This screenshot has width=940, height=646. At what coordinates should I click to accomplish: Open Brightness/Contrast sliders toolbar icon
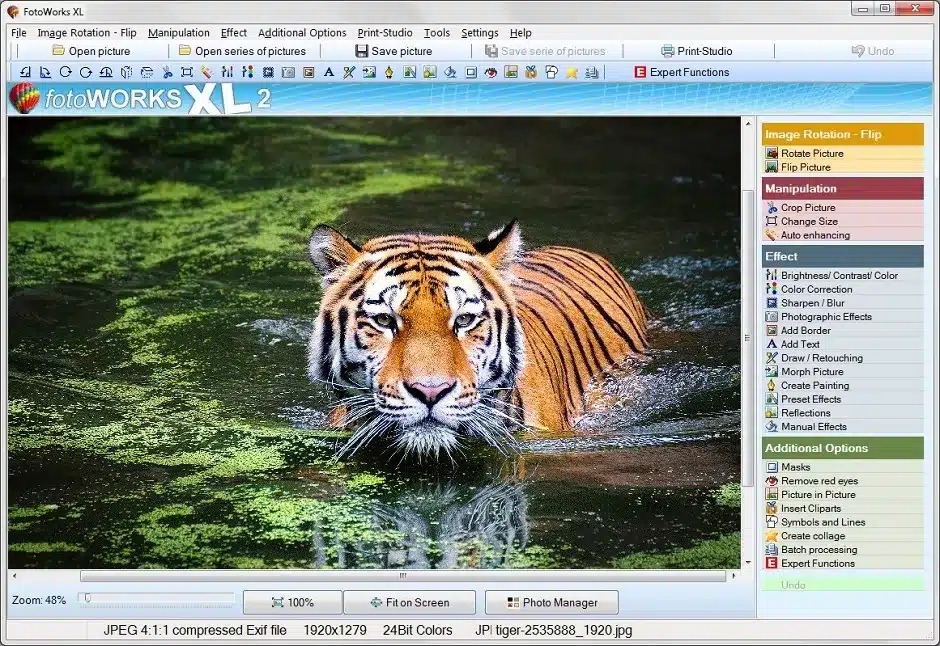[x=227, y=73]
